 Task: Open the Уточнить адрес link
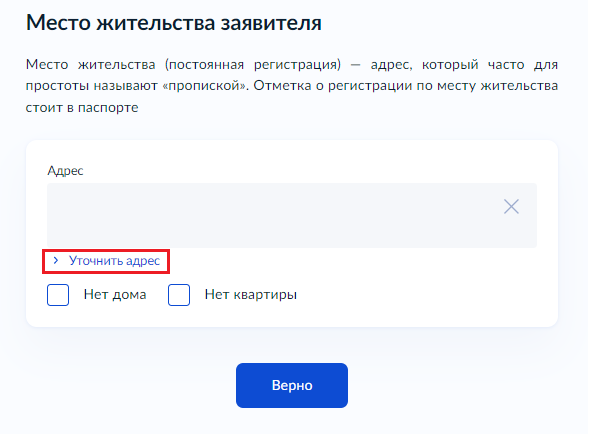coord(114,261)
